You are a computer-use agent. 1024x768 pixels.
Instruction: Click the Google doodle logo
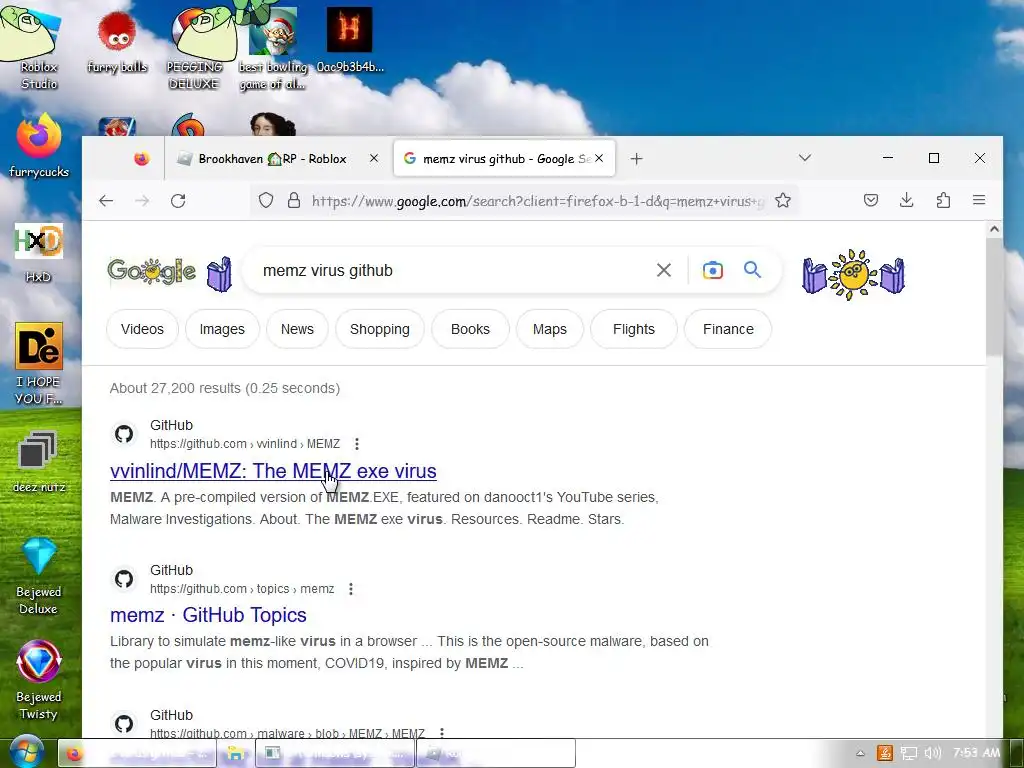click(152, 270)
